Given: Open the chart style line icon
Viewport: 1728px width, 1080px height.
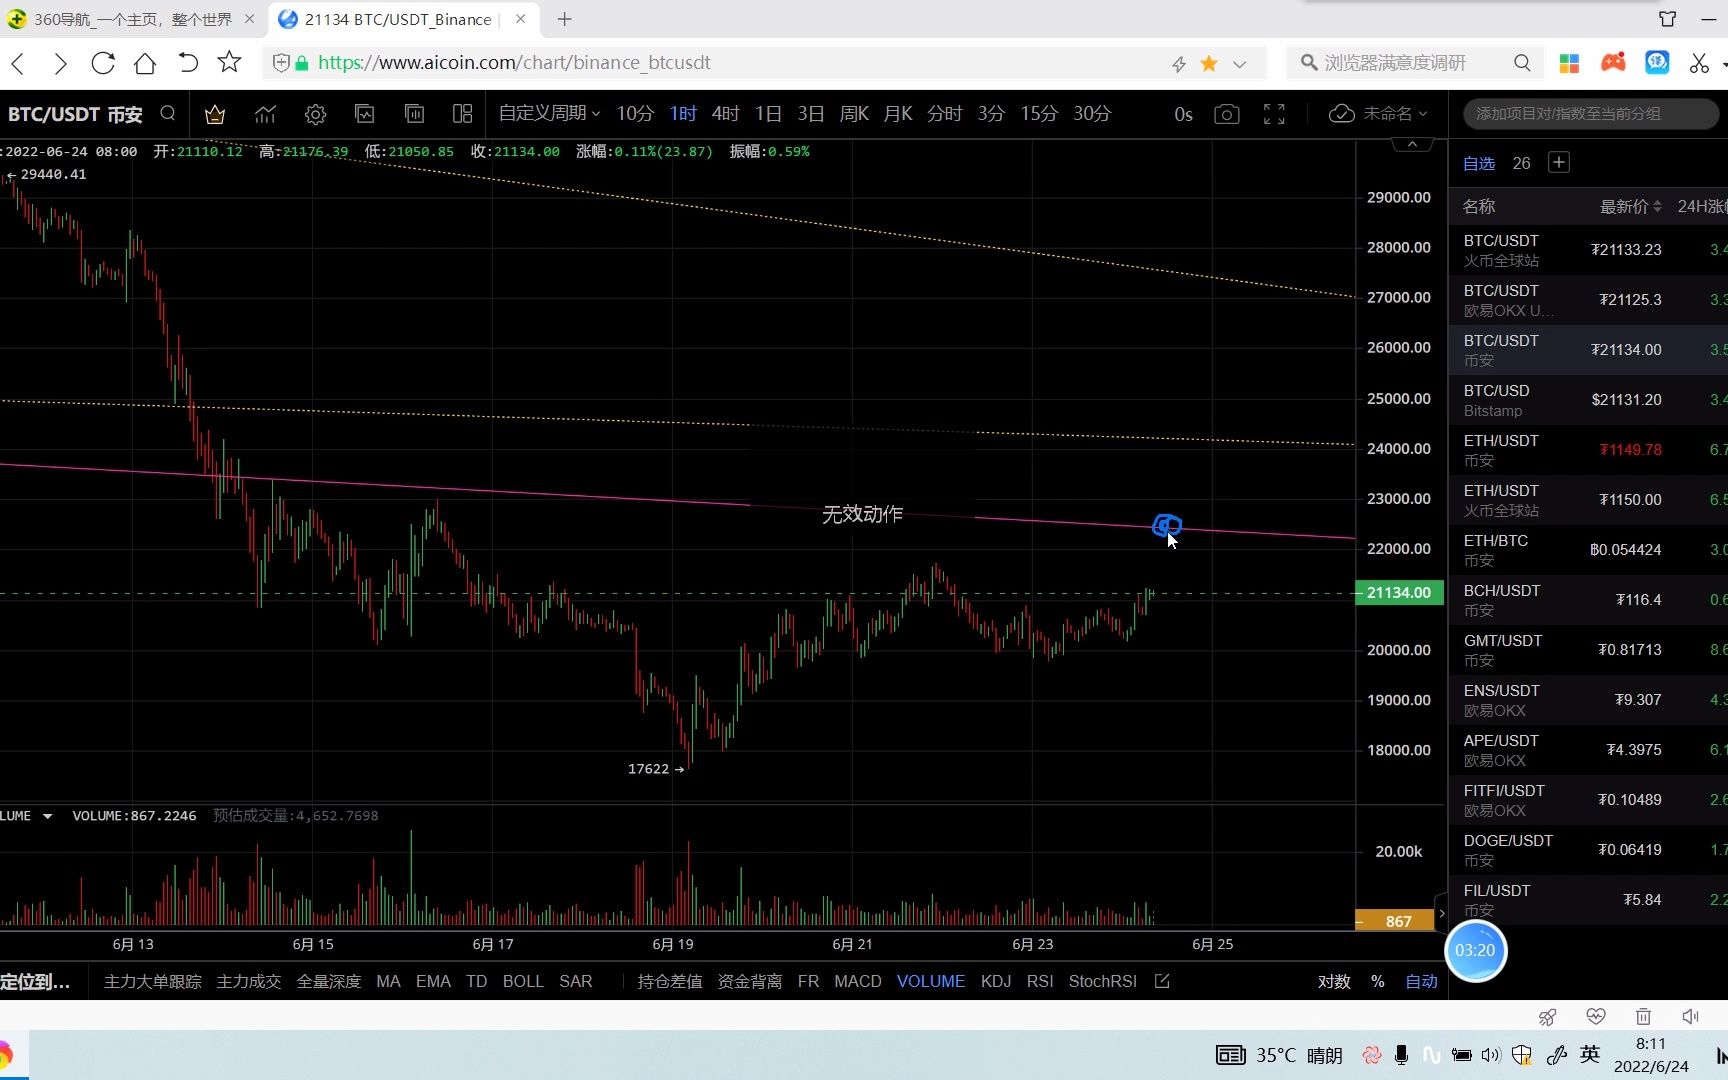Looking at the screenshot, I should point(265,114).
